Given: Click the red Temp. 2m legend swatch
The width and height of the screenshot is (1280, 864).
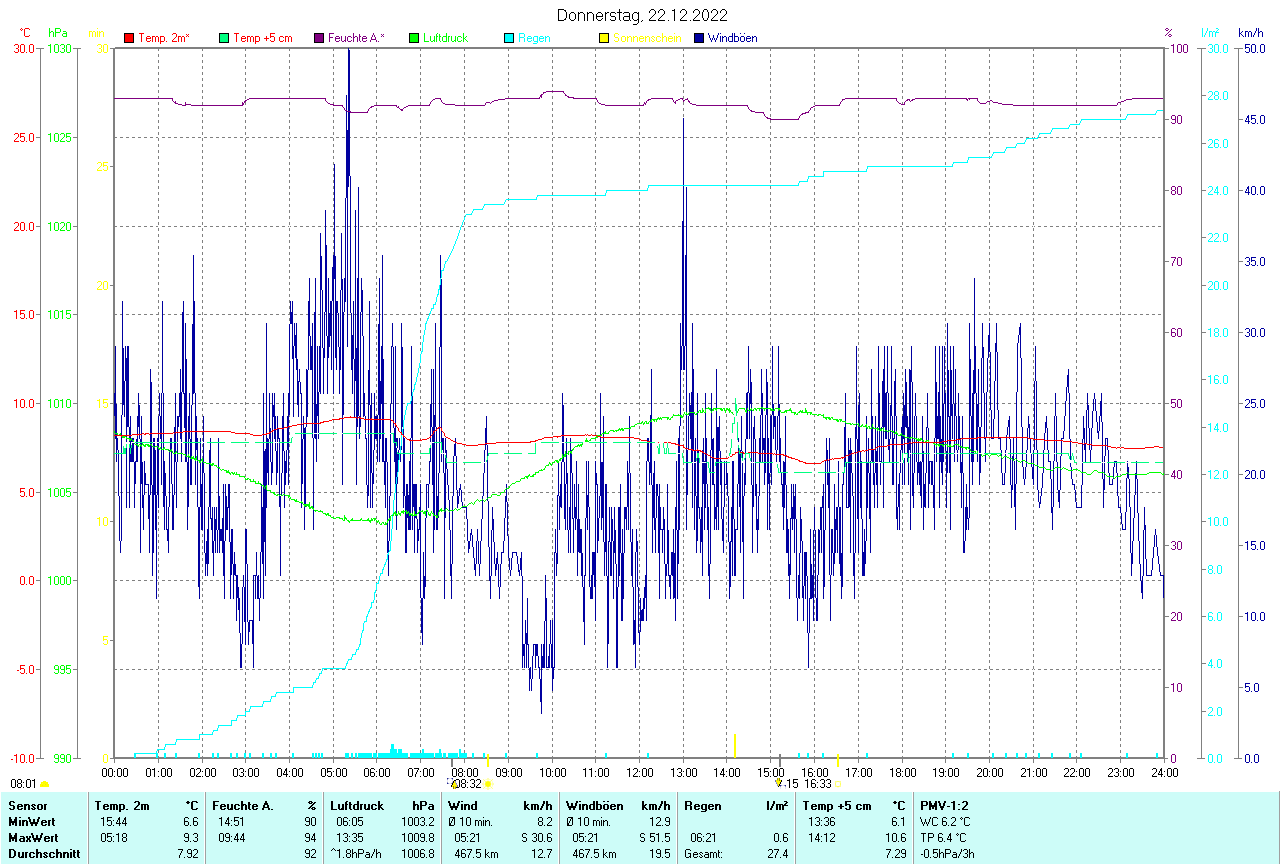Looking at the screenshot, I should click(129, 38).
